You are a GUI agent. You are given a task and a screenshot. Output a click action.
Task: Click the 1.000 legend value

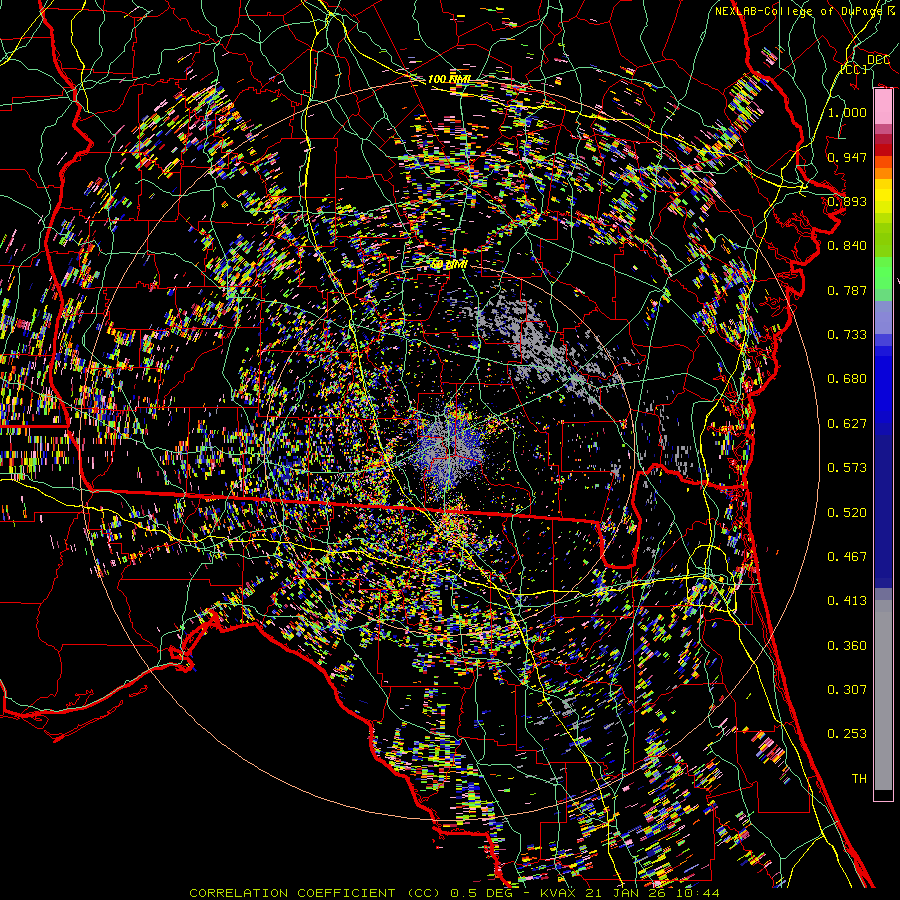click(x=847, y=112)
